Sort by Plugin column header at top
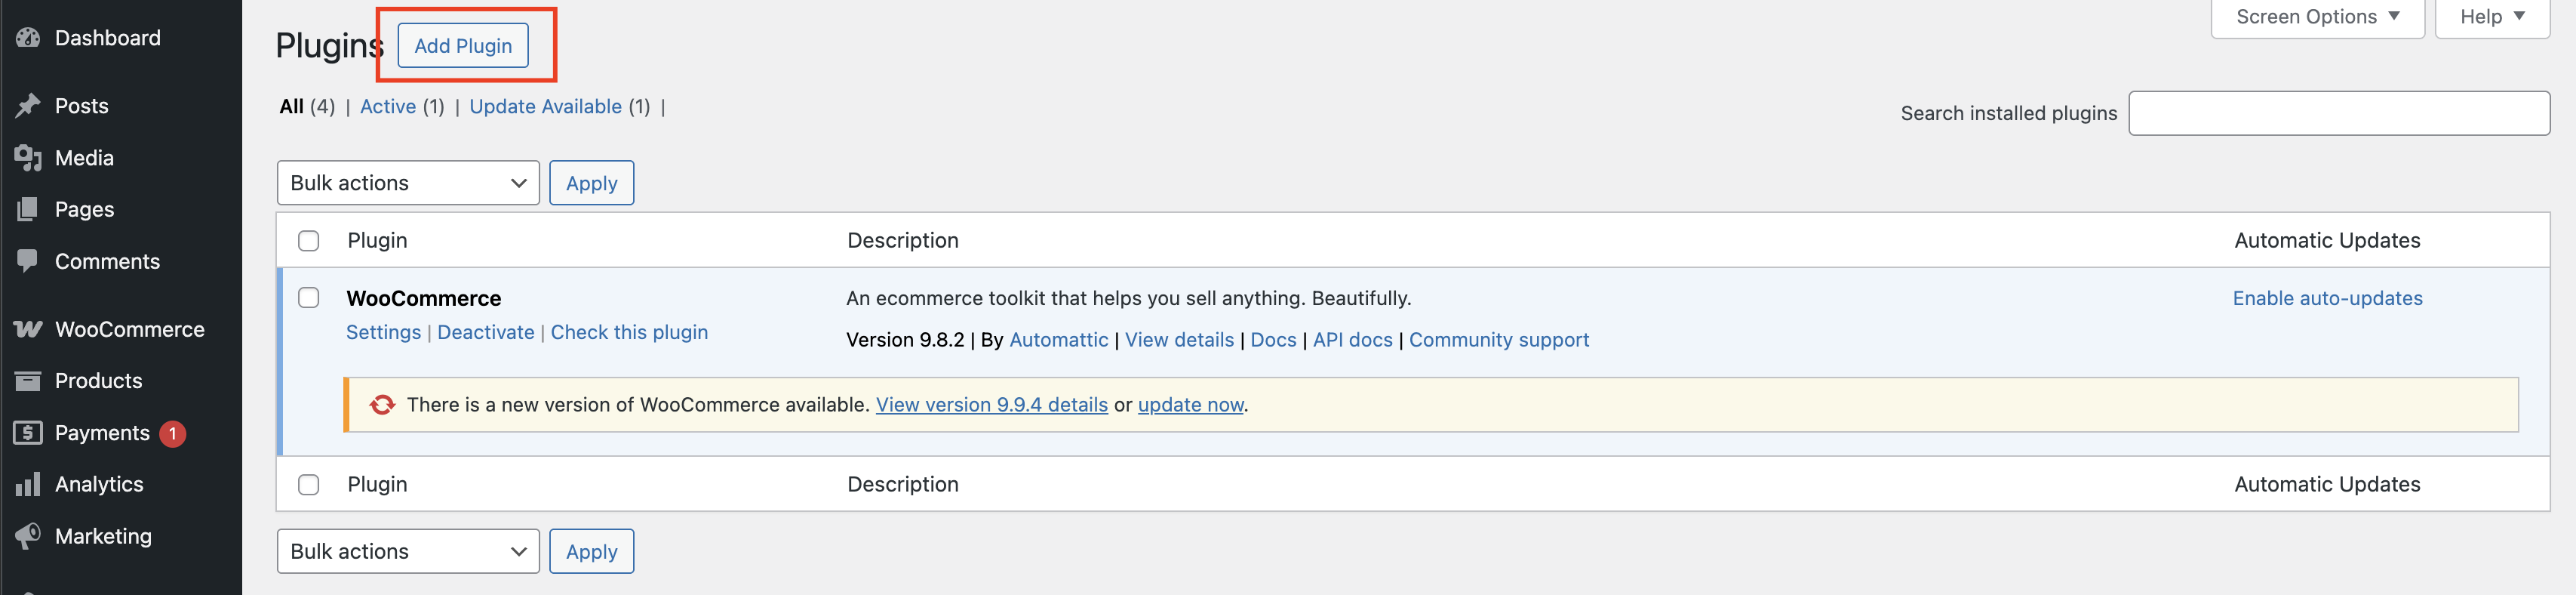The height and width of the screenshot is (595, 2576). pos(378,241)
